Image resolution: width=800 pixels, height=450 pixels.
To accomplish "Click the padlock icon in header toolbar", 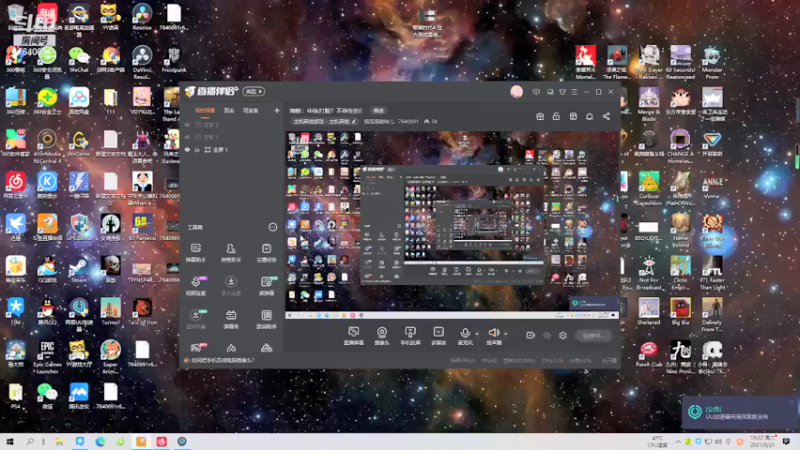I will click(x=556, y=116).
